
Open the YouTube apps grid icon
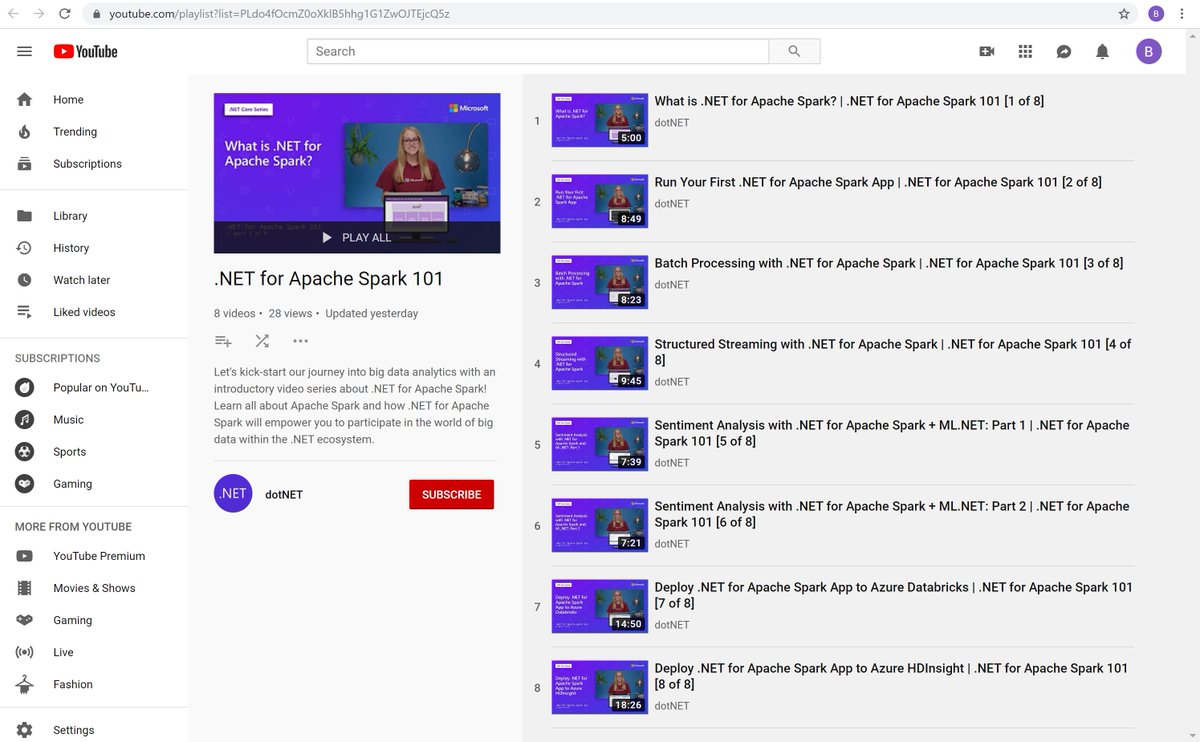[1025, 51]
